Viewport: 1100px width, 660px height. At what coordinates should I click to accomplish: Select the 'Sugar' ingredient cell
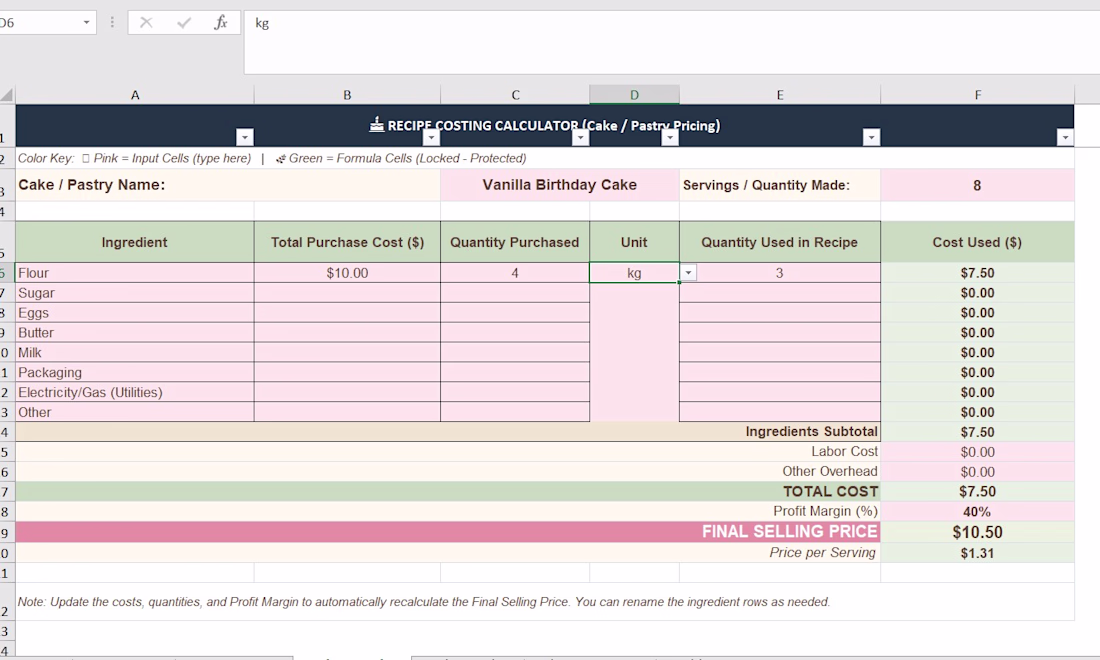point(135,293)
